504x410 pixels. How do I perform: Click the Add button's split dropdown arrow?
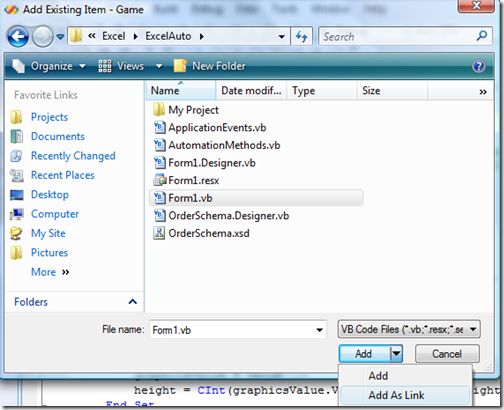[x=396, y=354]
